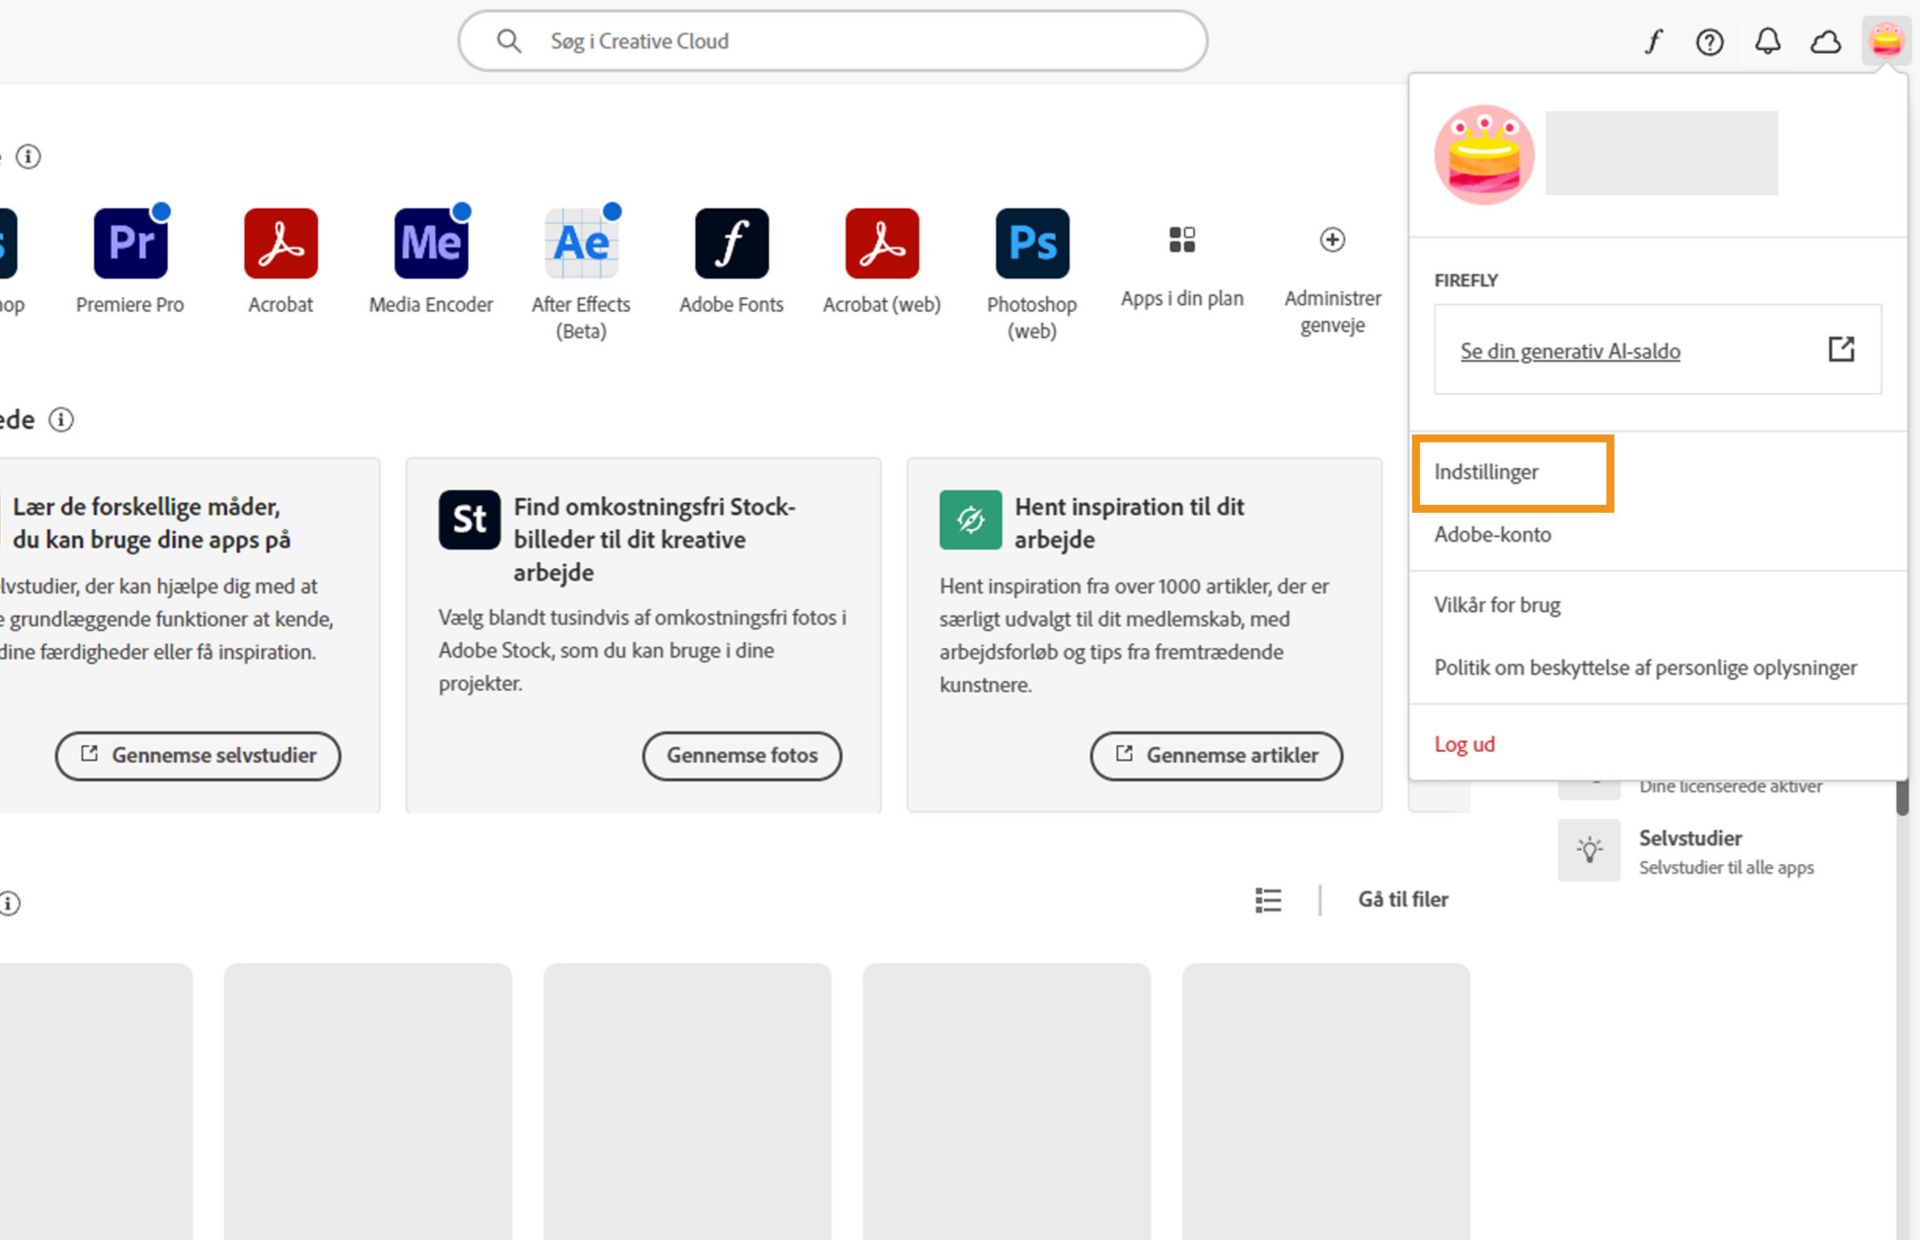Click the fonts icon in header
Image resolution: width=1920 pixels, height=1240 pixels.
click(x=1653, y=42)
